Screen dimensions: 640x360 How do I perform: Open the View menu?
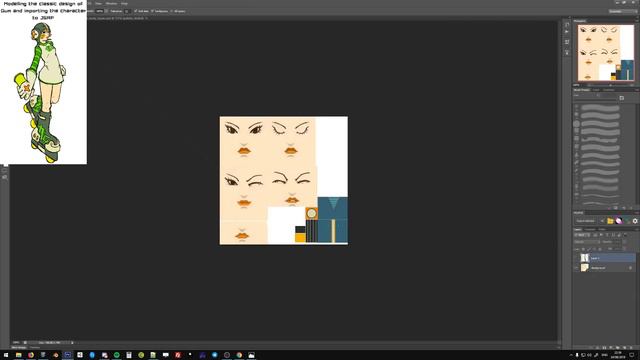click(x=98, y=3)
